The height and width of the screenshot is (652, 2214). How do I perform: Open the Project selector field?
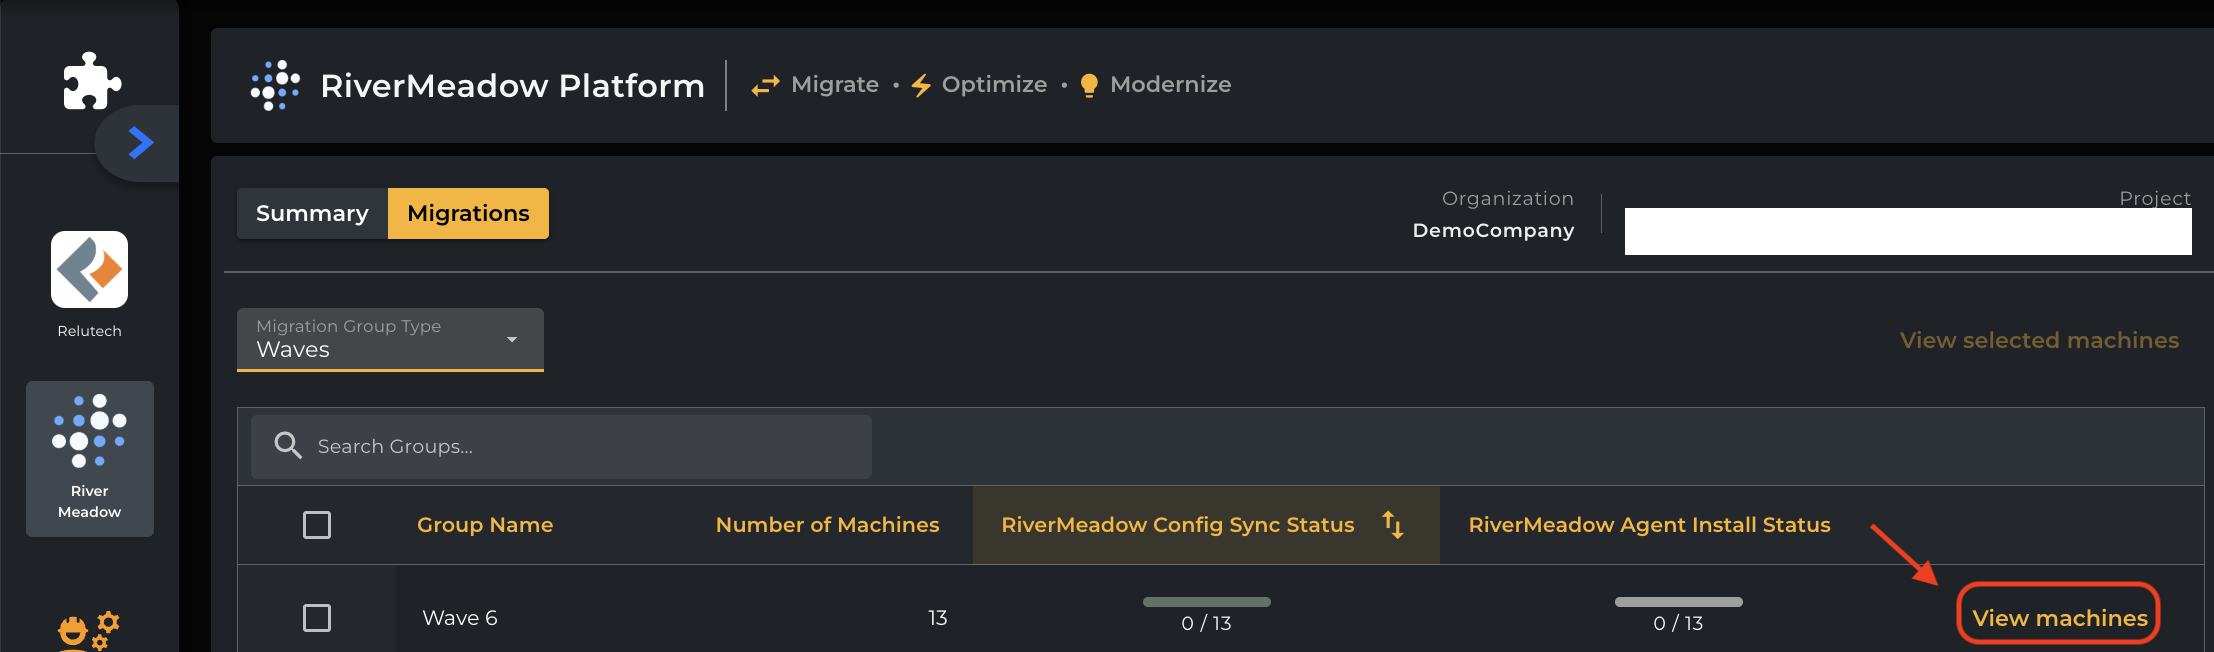tap(1908, 231)
